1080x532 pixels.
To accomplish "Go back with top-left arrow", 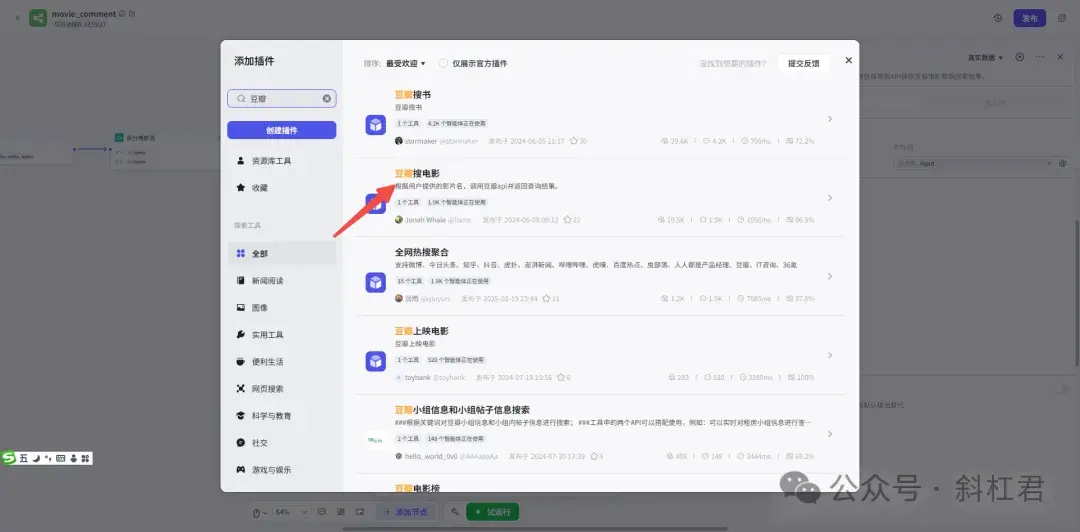I will (x=17, y=18).
